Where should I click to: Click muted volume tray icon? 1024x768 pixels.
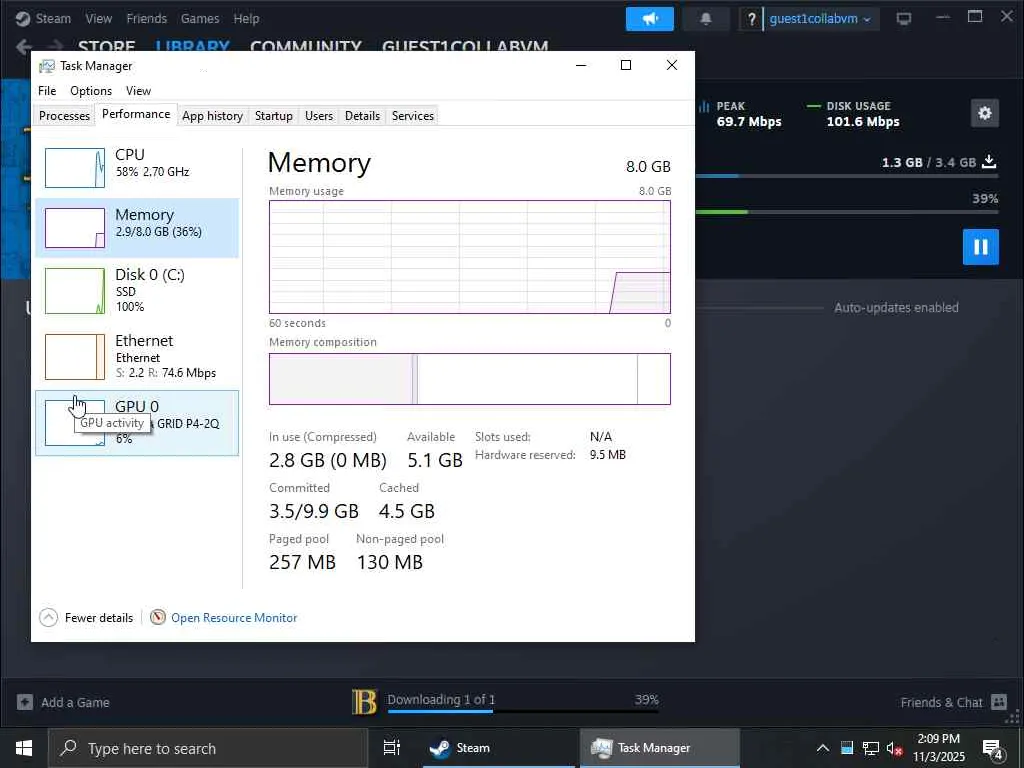[x=895, y=748]
